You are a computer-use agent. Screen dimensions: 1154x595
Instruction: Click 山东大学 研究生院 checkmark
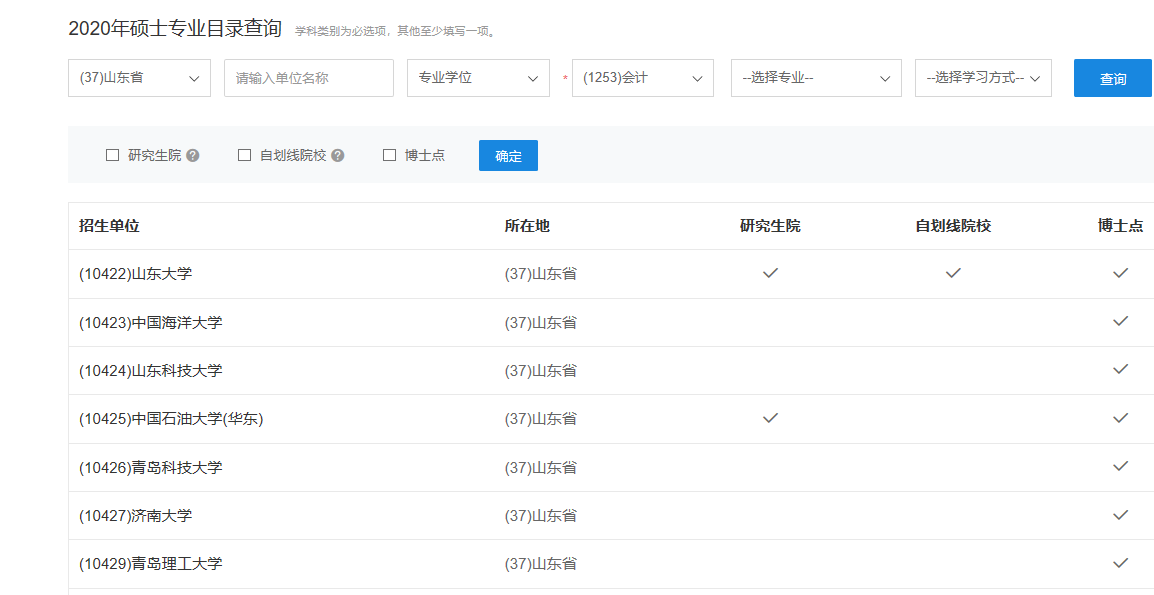[770, 273]
